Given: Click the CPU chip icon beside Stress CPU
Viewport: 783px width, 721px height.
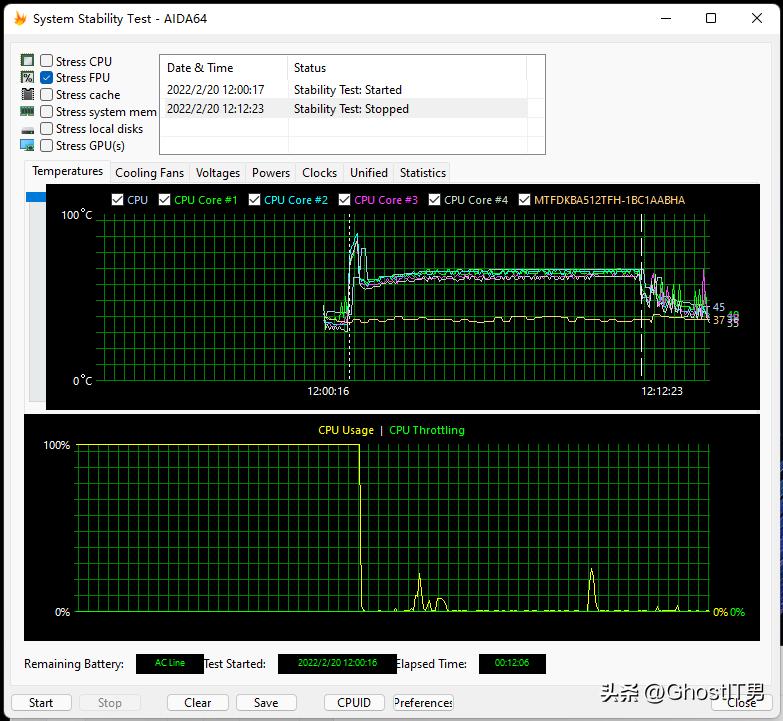Looking at the screenshot, I should pyautogui.click(x=27, y=61).
